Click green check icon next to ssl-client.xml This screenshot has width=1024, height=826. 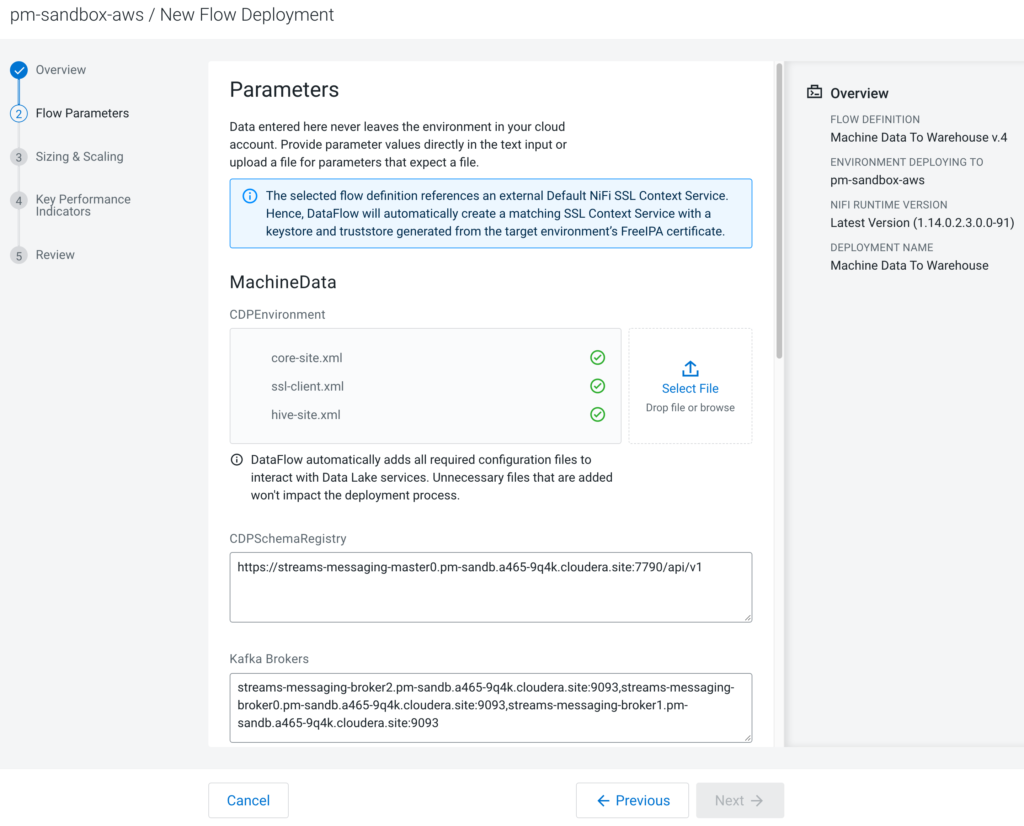(x=597, y=386)
